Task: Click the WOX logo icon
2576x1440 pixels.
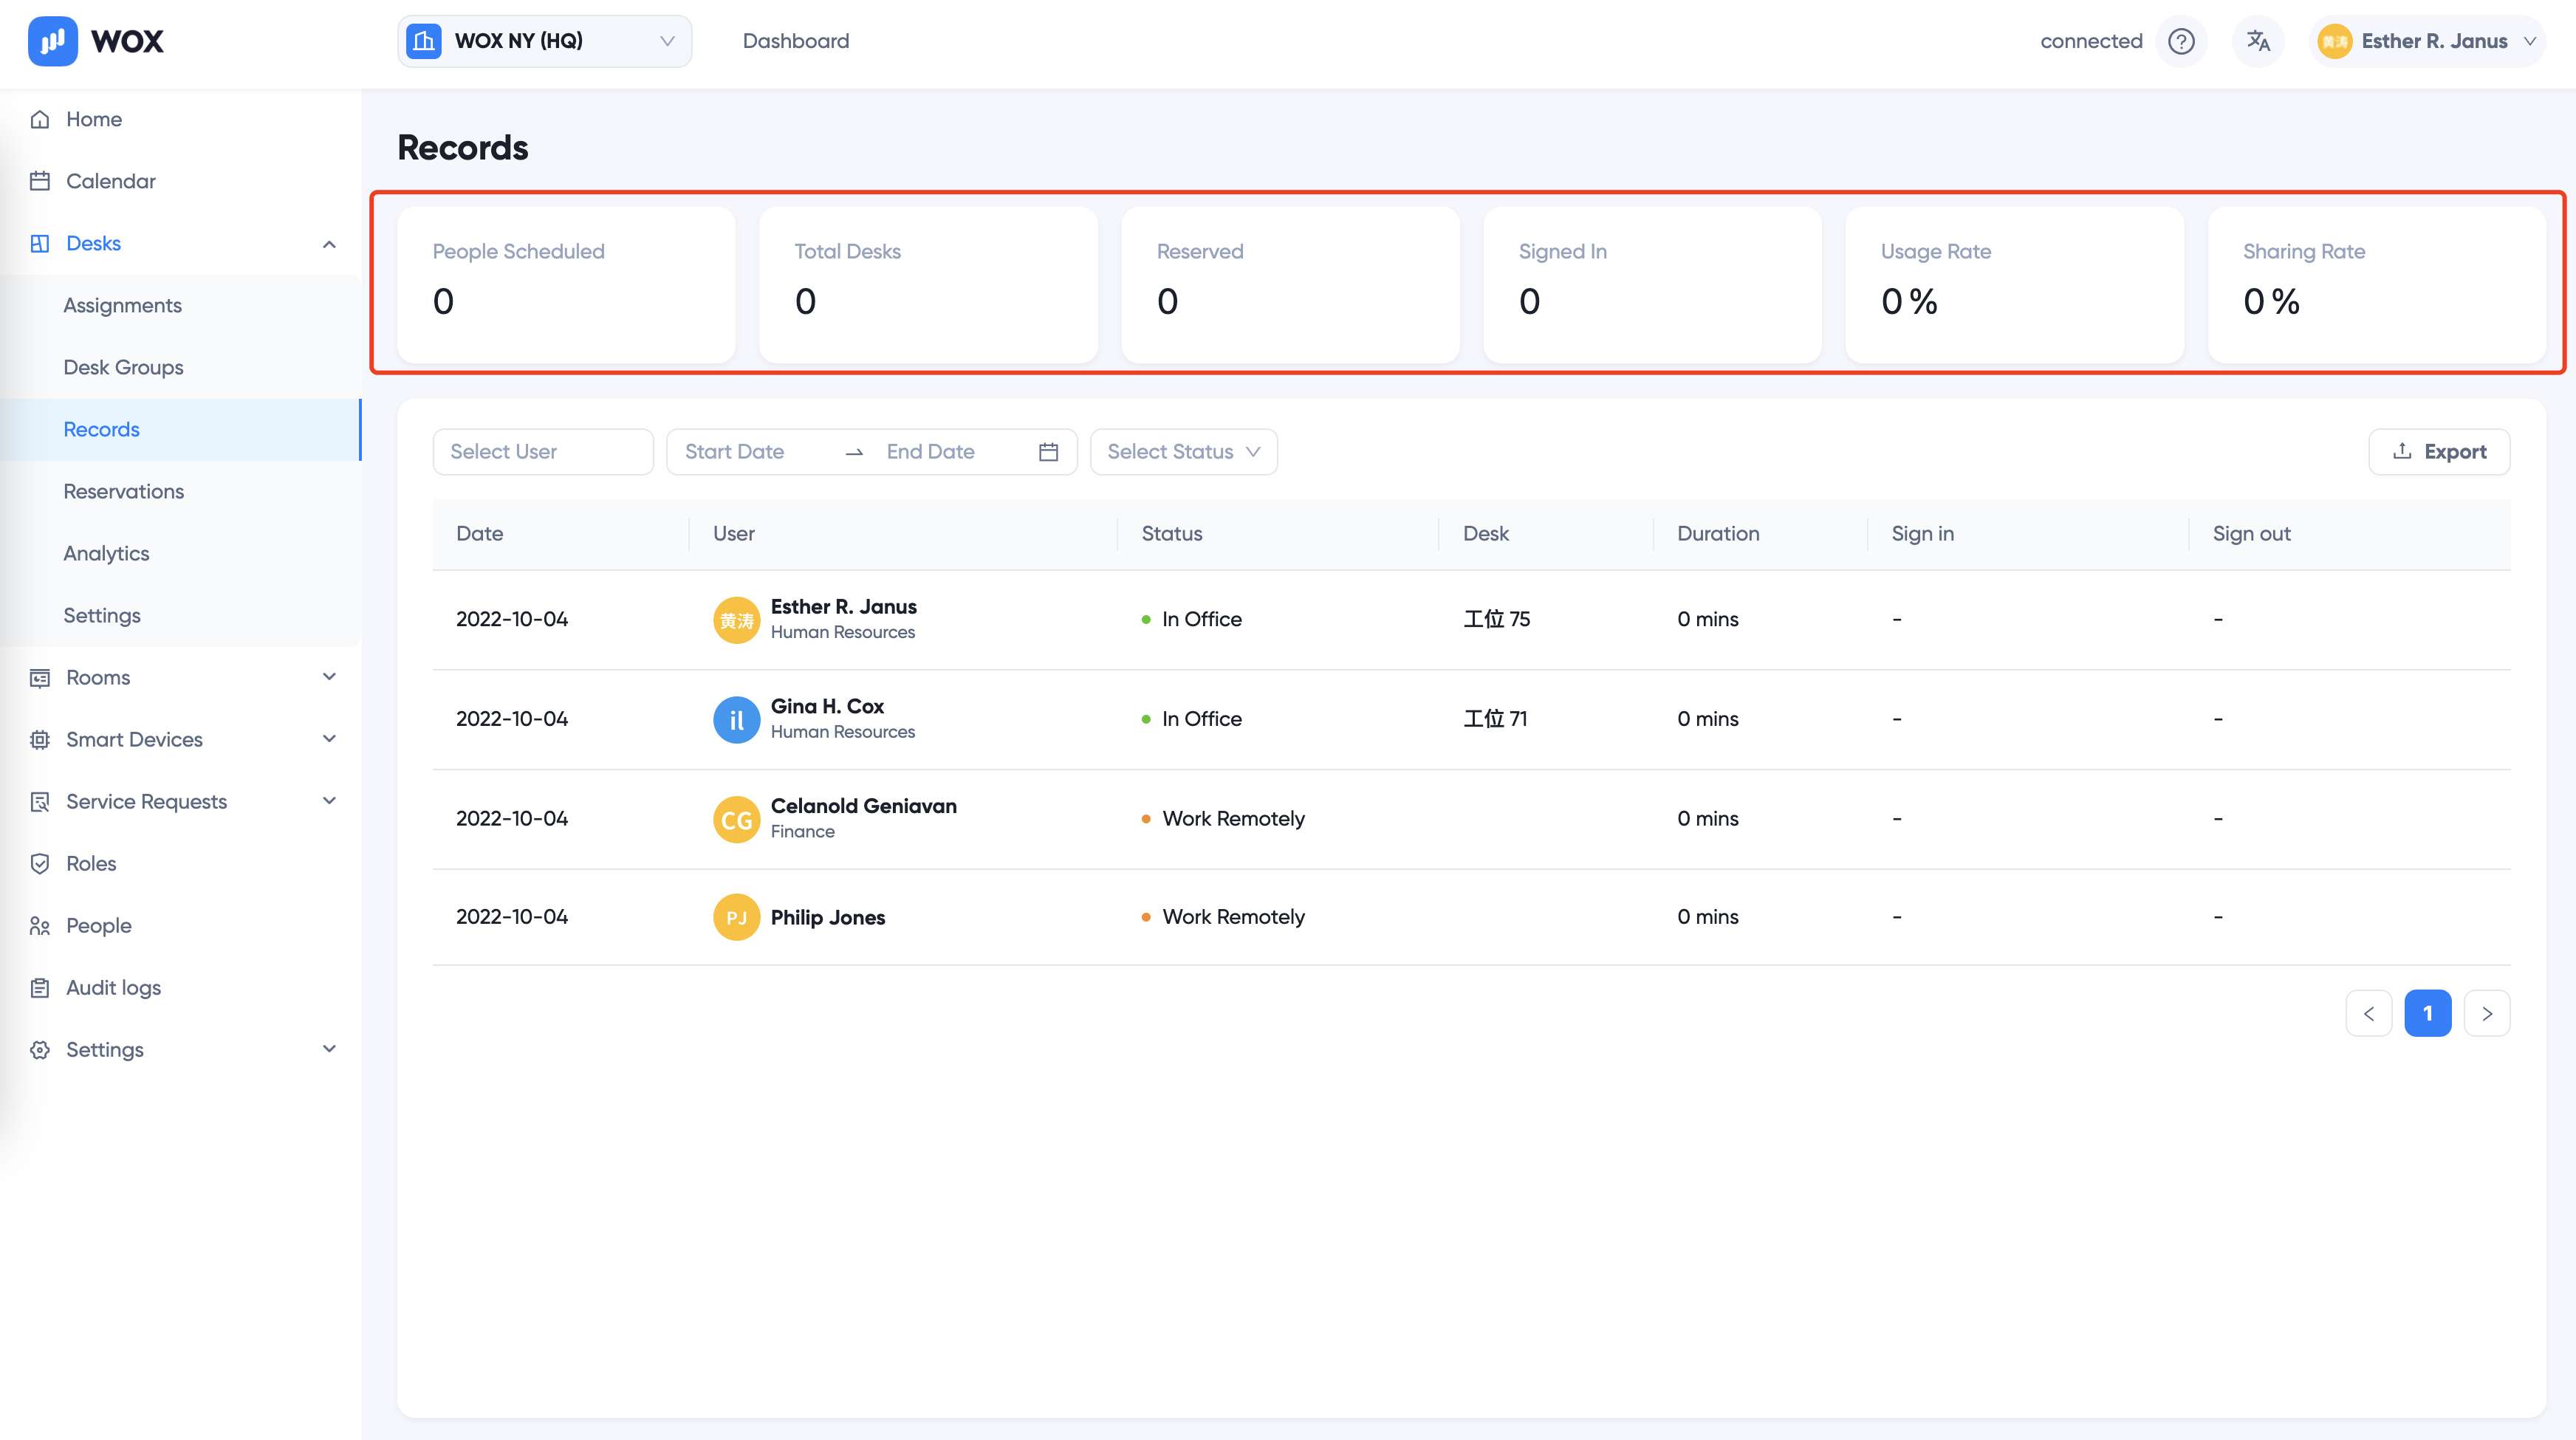Action: pos(53,41)
